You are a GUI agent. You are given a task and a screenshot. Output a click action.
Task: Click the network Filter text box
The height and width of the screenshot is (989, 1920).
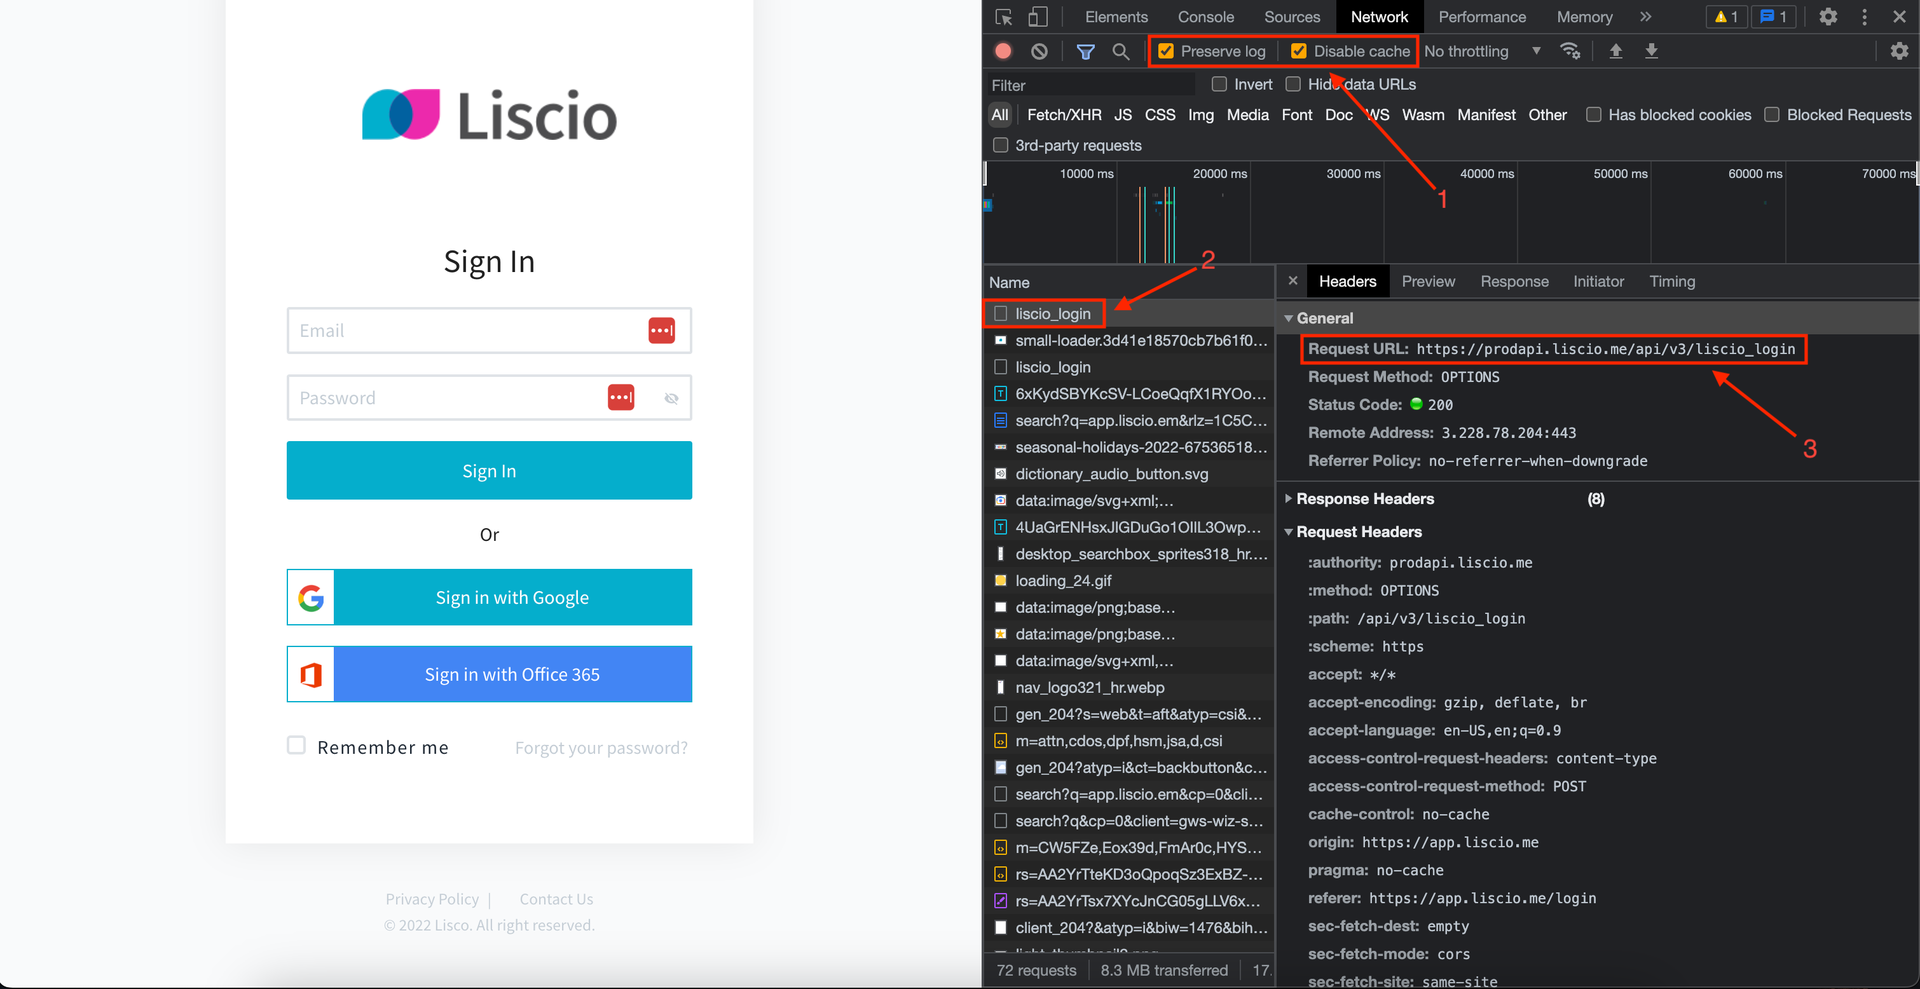pyautogui.click(x=1090, y=85)
